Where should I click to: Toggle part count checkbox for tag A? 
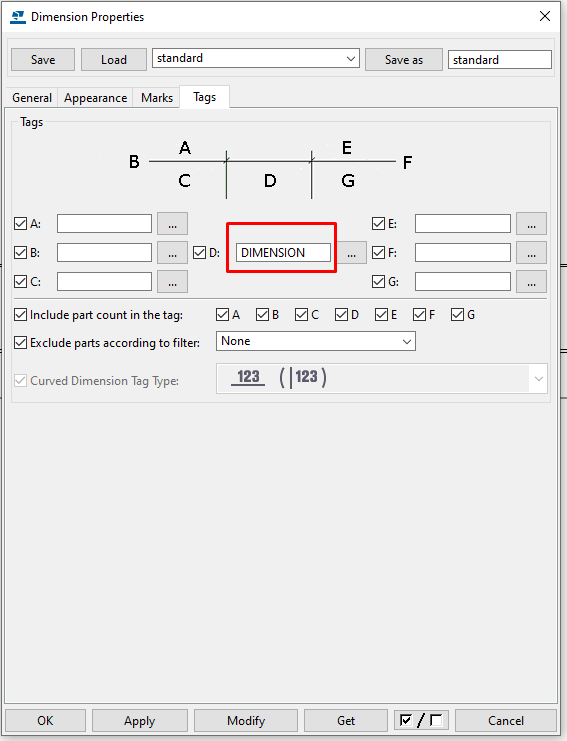point(222,315)
